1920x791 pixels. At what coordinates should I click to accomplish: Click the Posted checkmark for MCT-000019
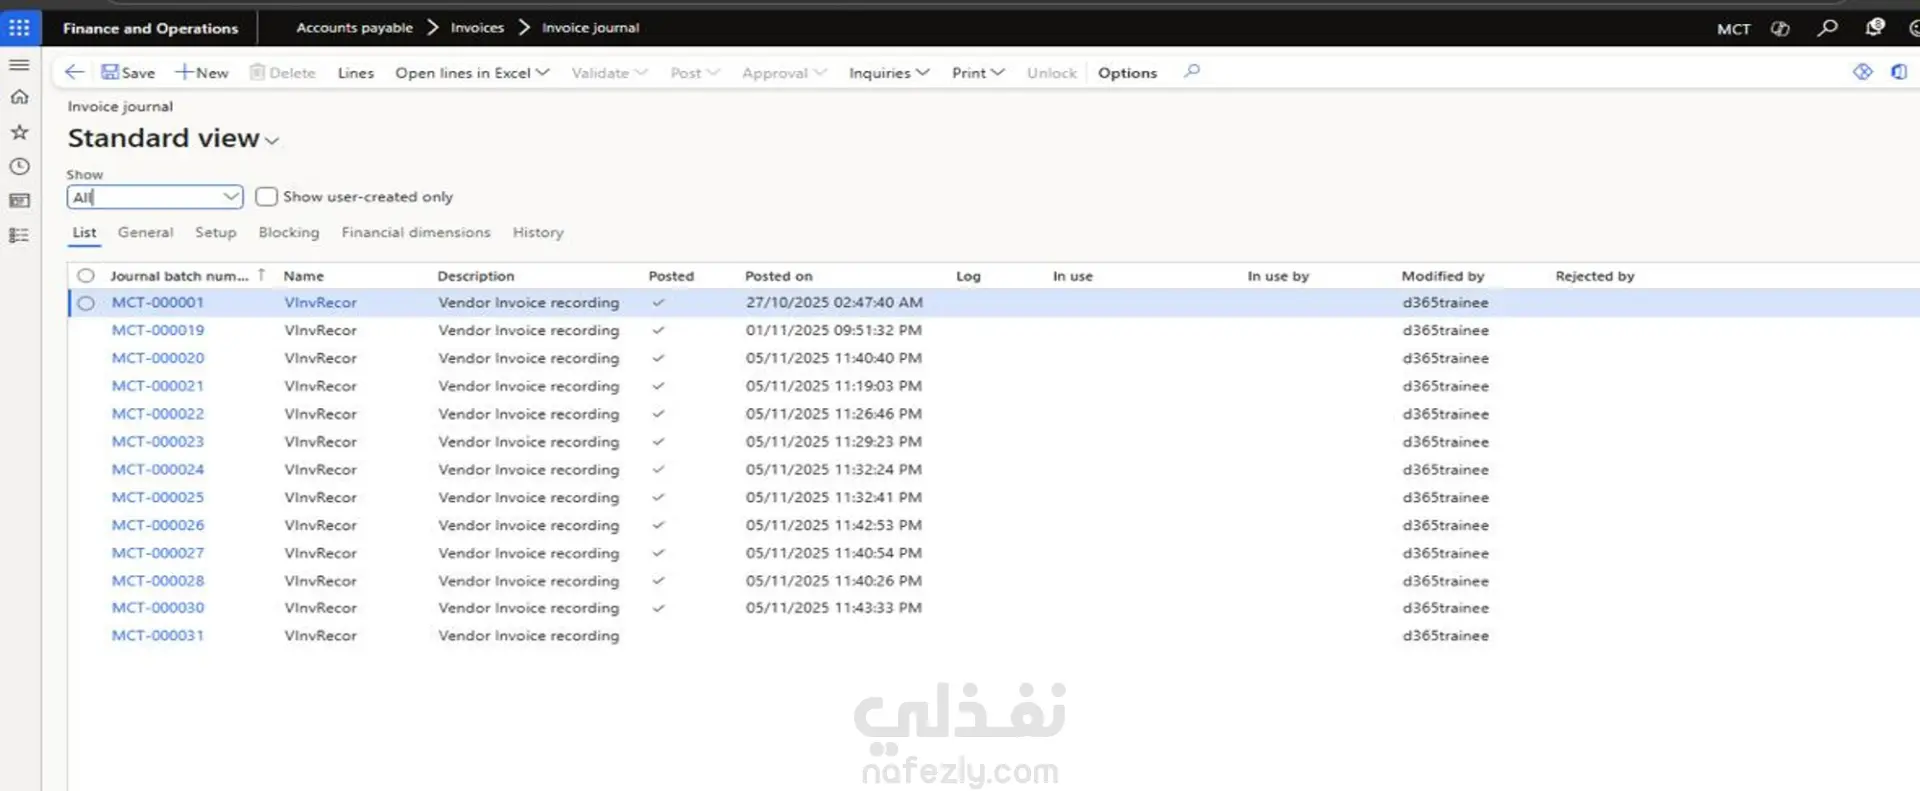[x=658, y=330]
